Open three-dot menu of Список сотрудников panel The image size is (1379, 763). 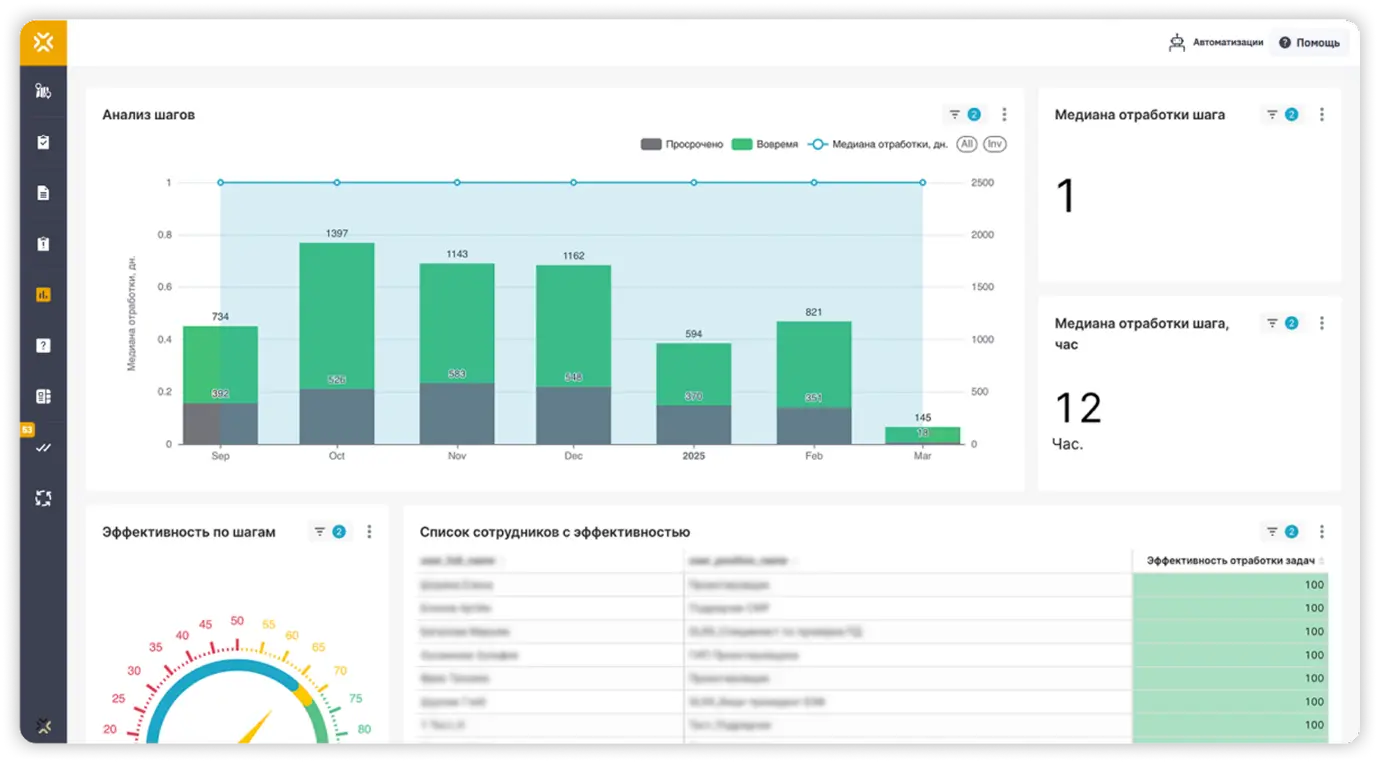pos(1321,532)
